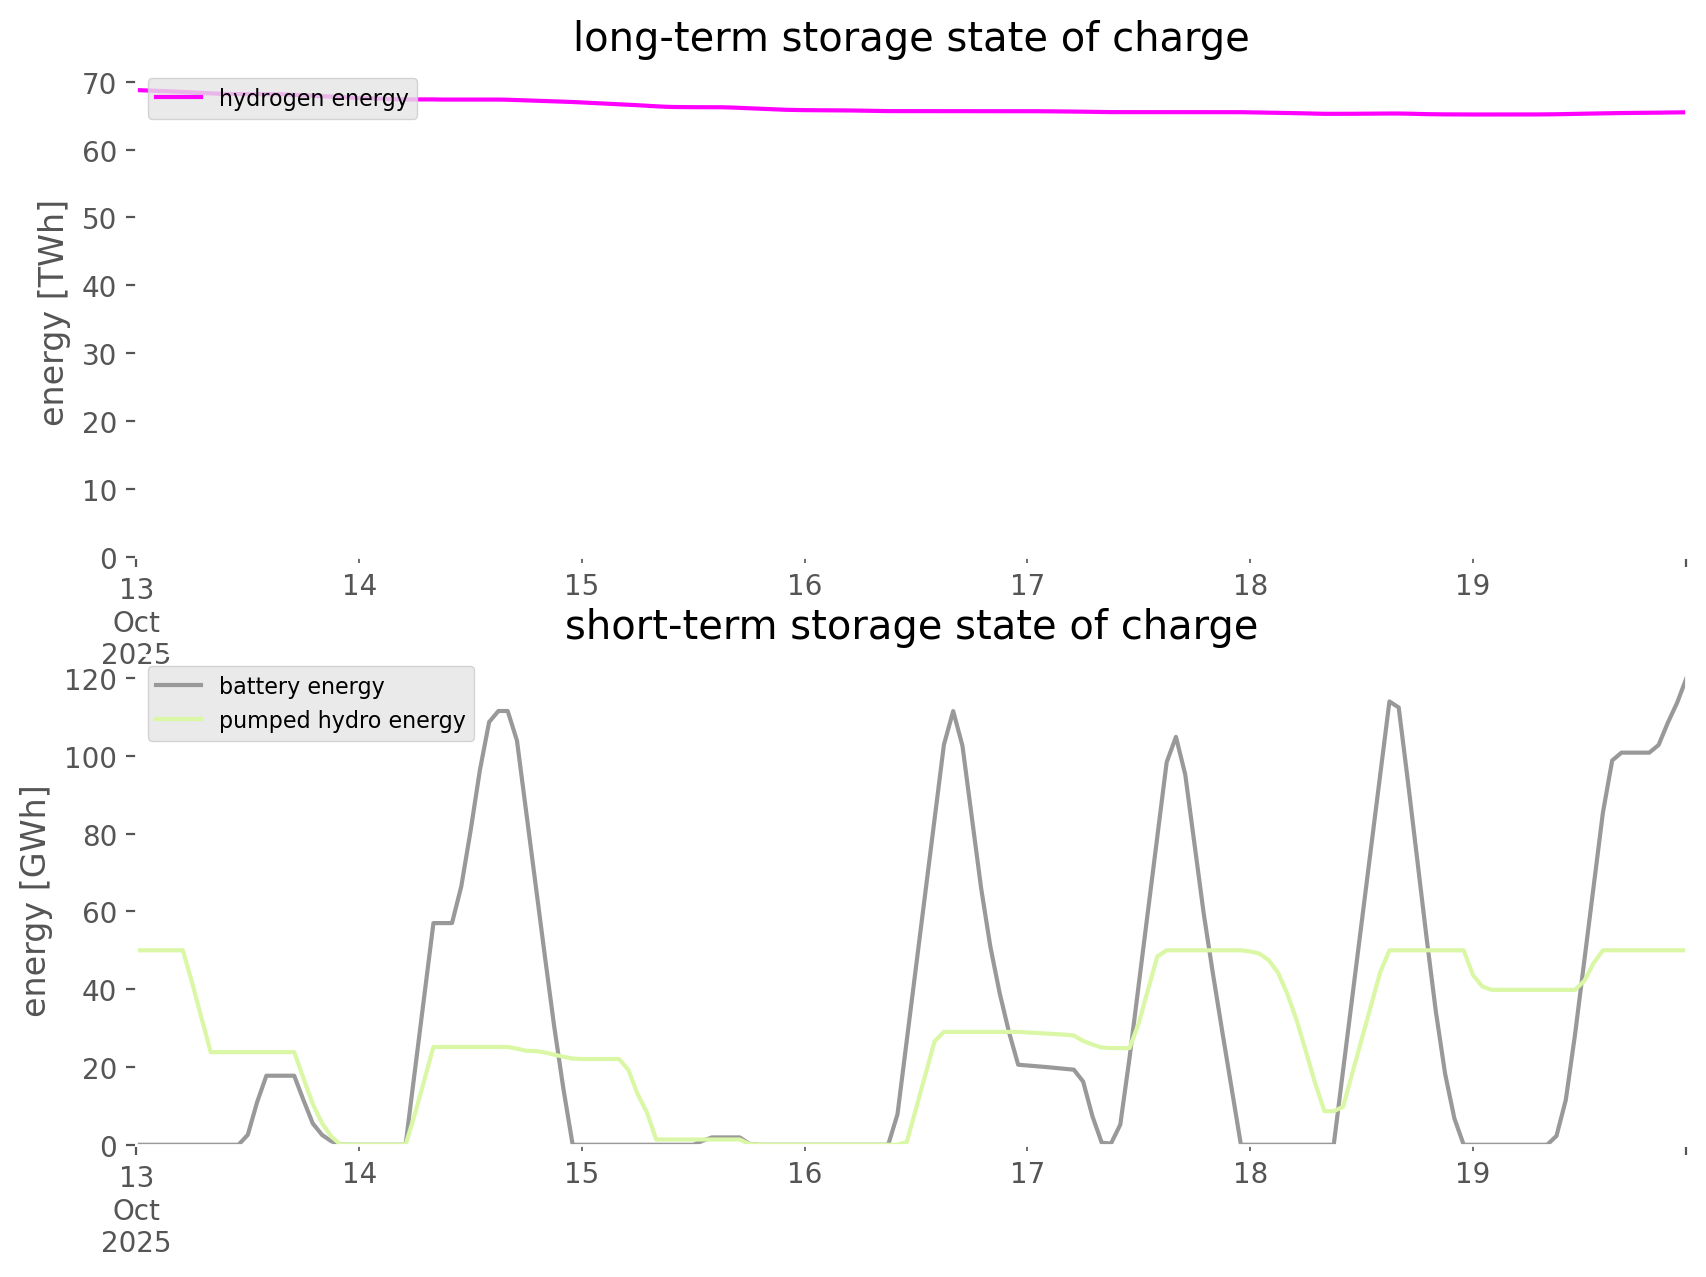Click the 17 date tick on the long-term chart
Screen dimensions: 1706x1277
(x=1027, y=586)
